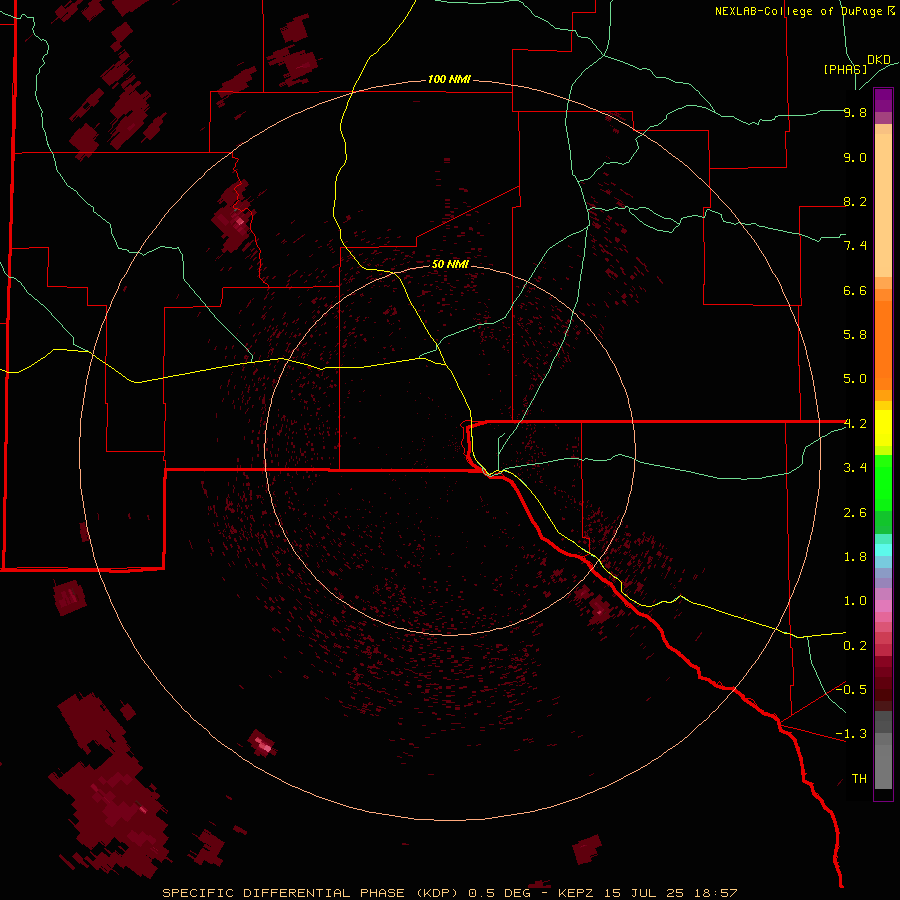Screen dimensions: 900x900
Task: Click the 100 NMI range ring label
Action: (x=449, y=79)
